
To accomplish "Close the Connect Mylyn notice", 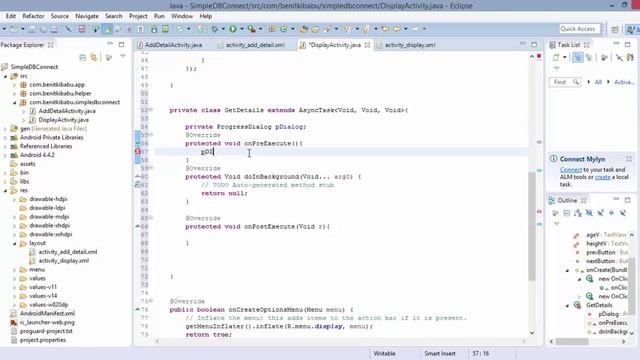I will point(629,159).
